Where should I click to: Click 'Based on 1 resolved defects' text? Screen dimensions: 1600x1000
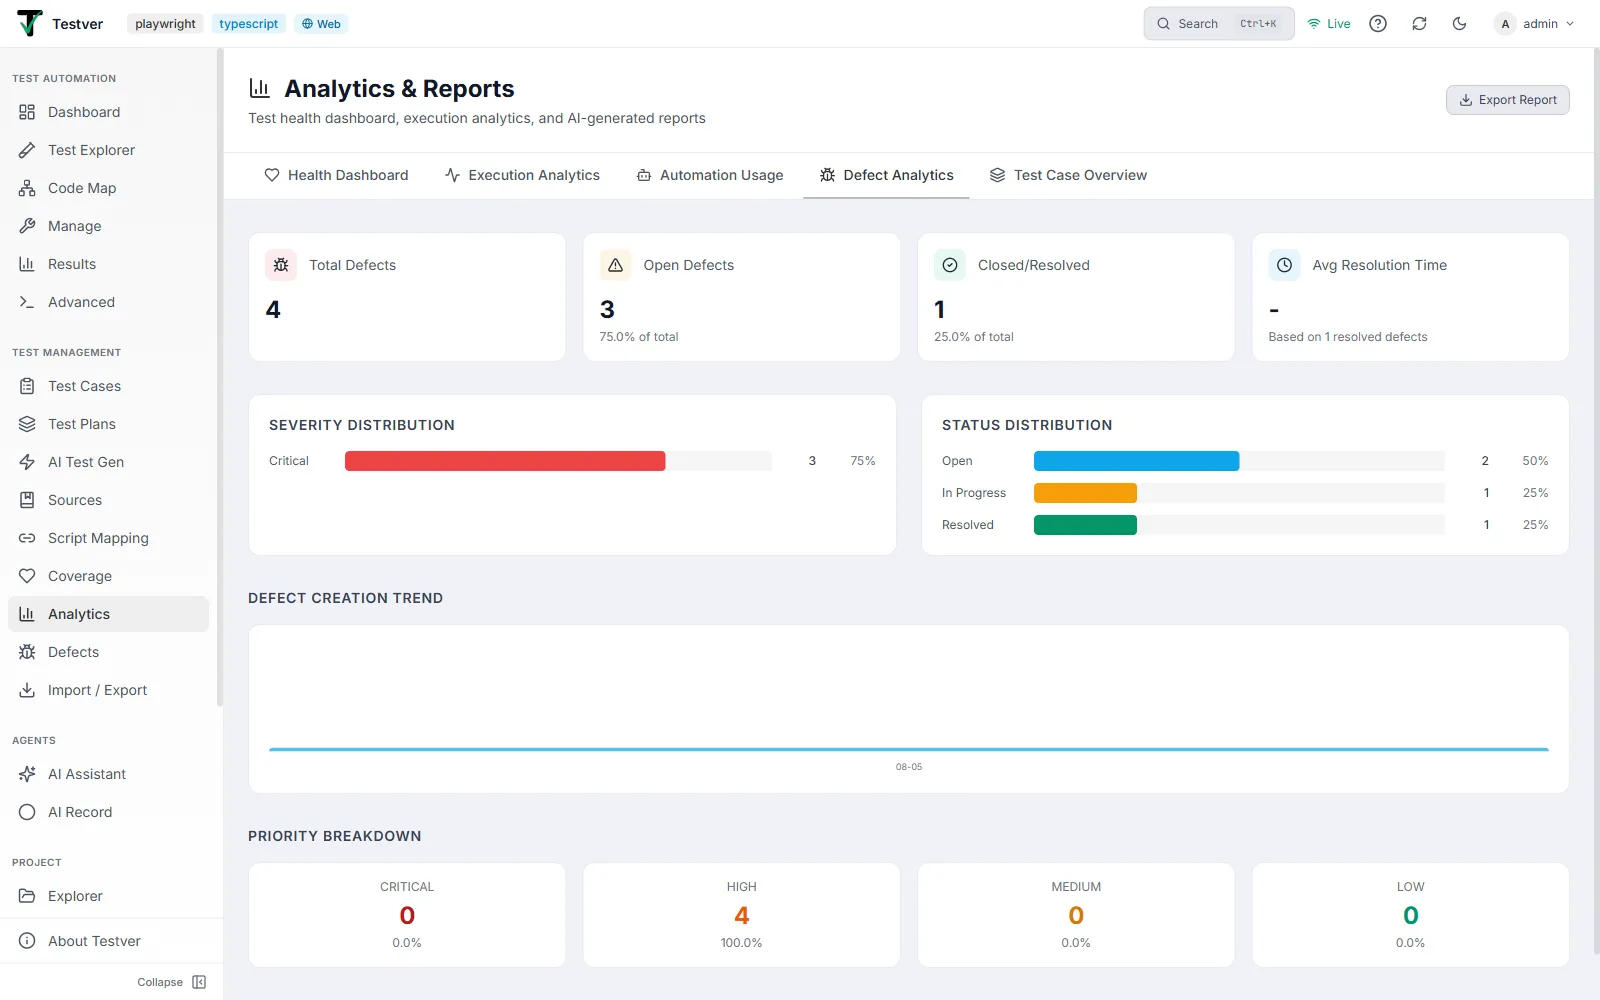1348,337
